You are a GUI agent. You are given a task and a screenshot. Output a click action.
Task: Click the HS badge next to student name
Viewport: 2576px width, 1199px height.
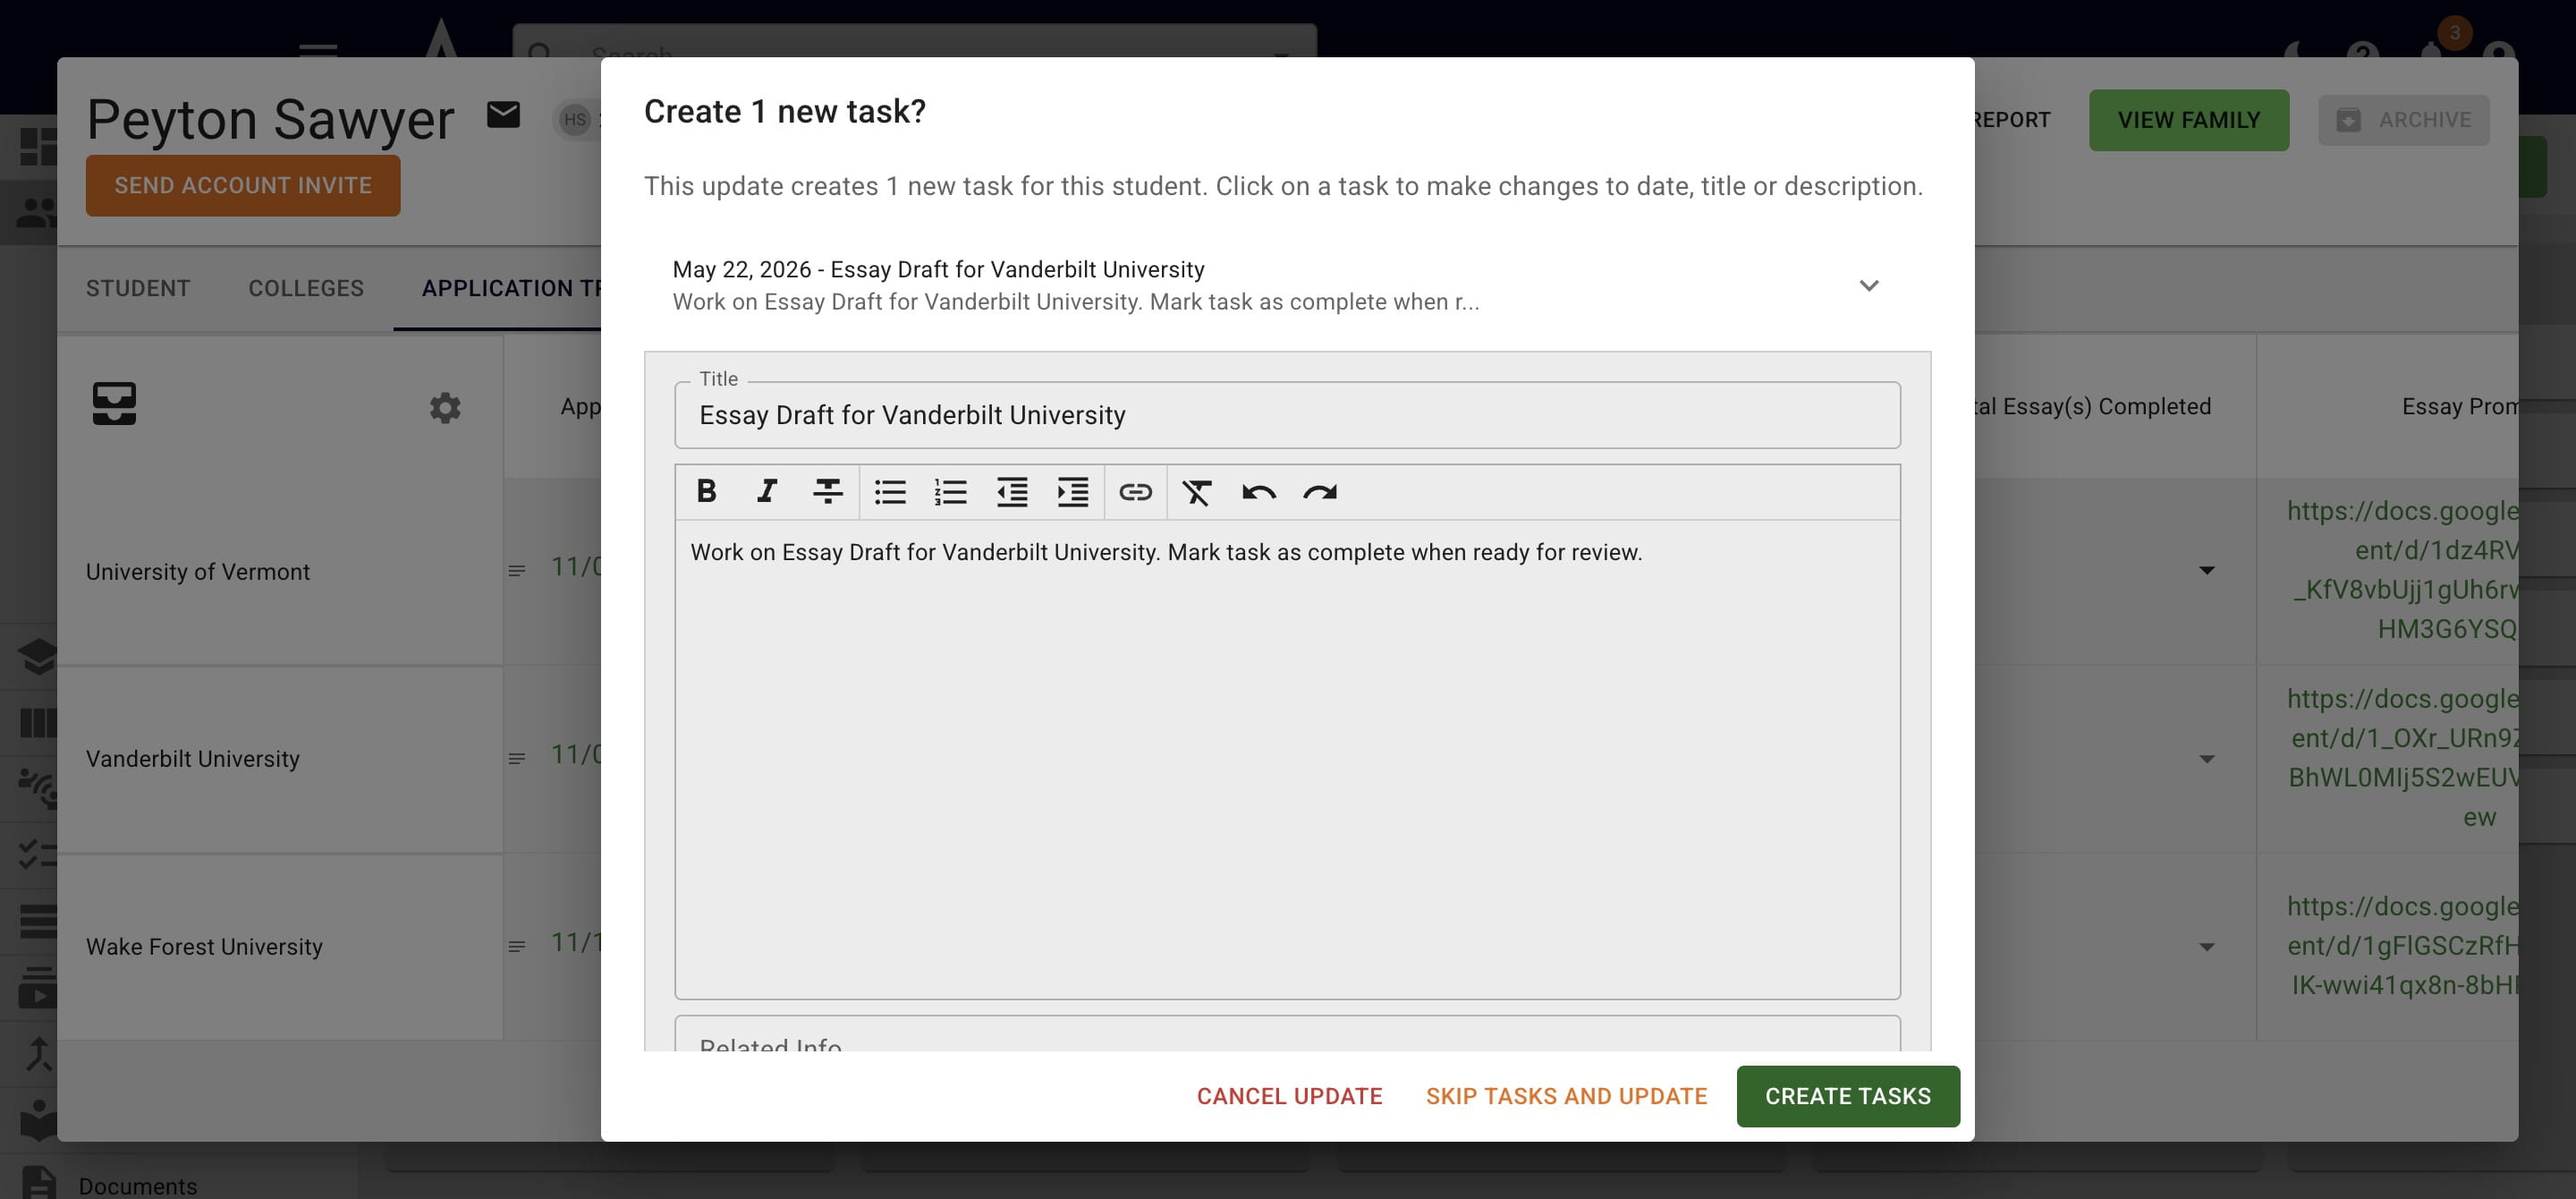(x=575, y=120)
